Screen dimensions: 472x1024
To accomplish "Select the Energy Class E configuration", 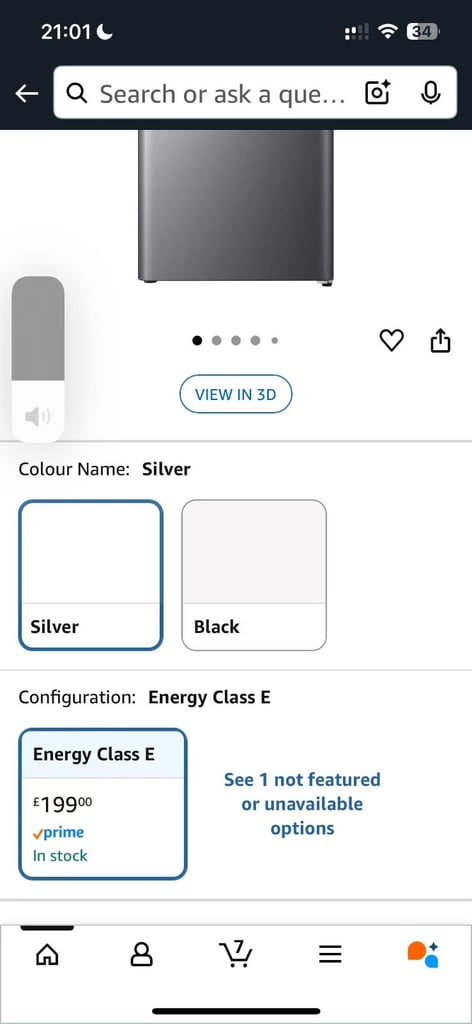I will tap(103, 804).
